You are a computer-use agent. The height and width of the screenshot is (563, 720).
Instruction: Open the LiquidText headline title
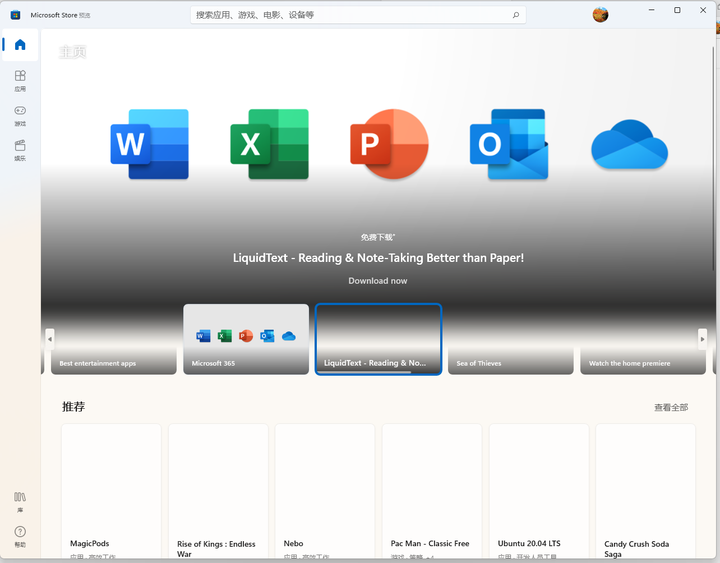coord(378,258)
